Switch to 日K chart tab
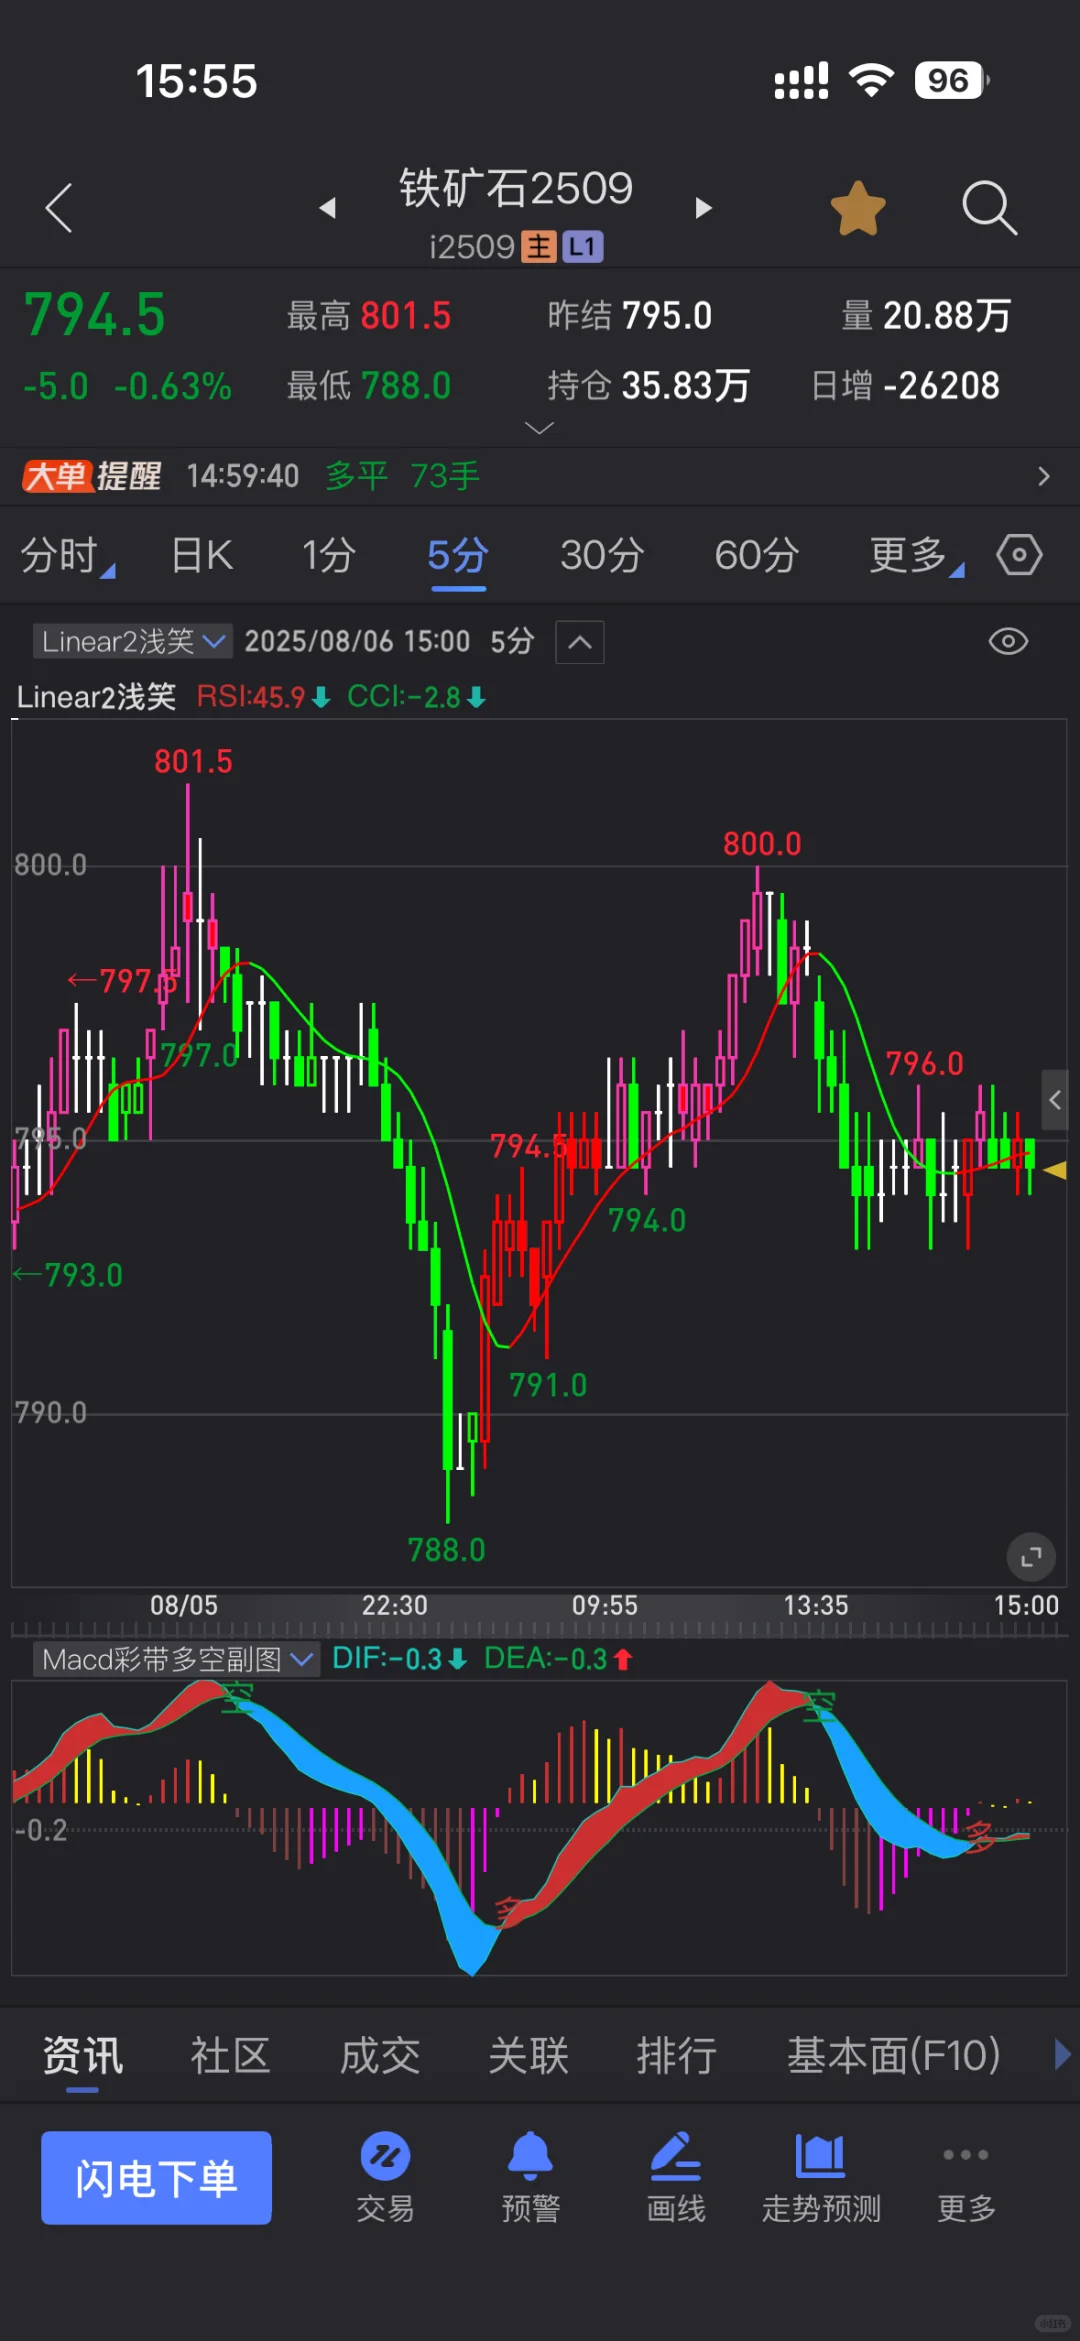This screenshot has width=1080, height=2341. pos(202,555)
